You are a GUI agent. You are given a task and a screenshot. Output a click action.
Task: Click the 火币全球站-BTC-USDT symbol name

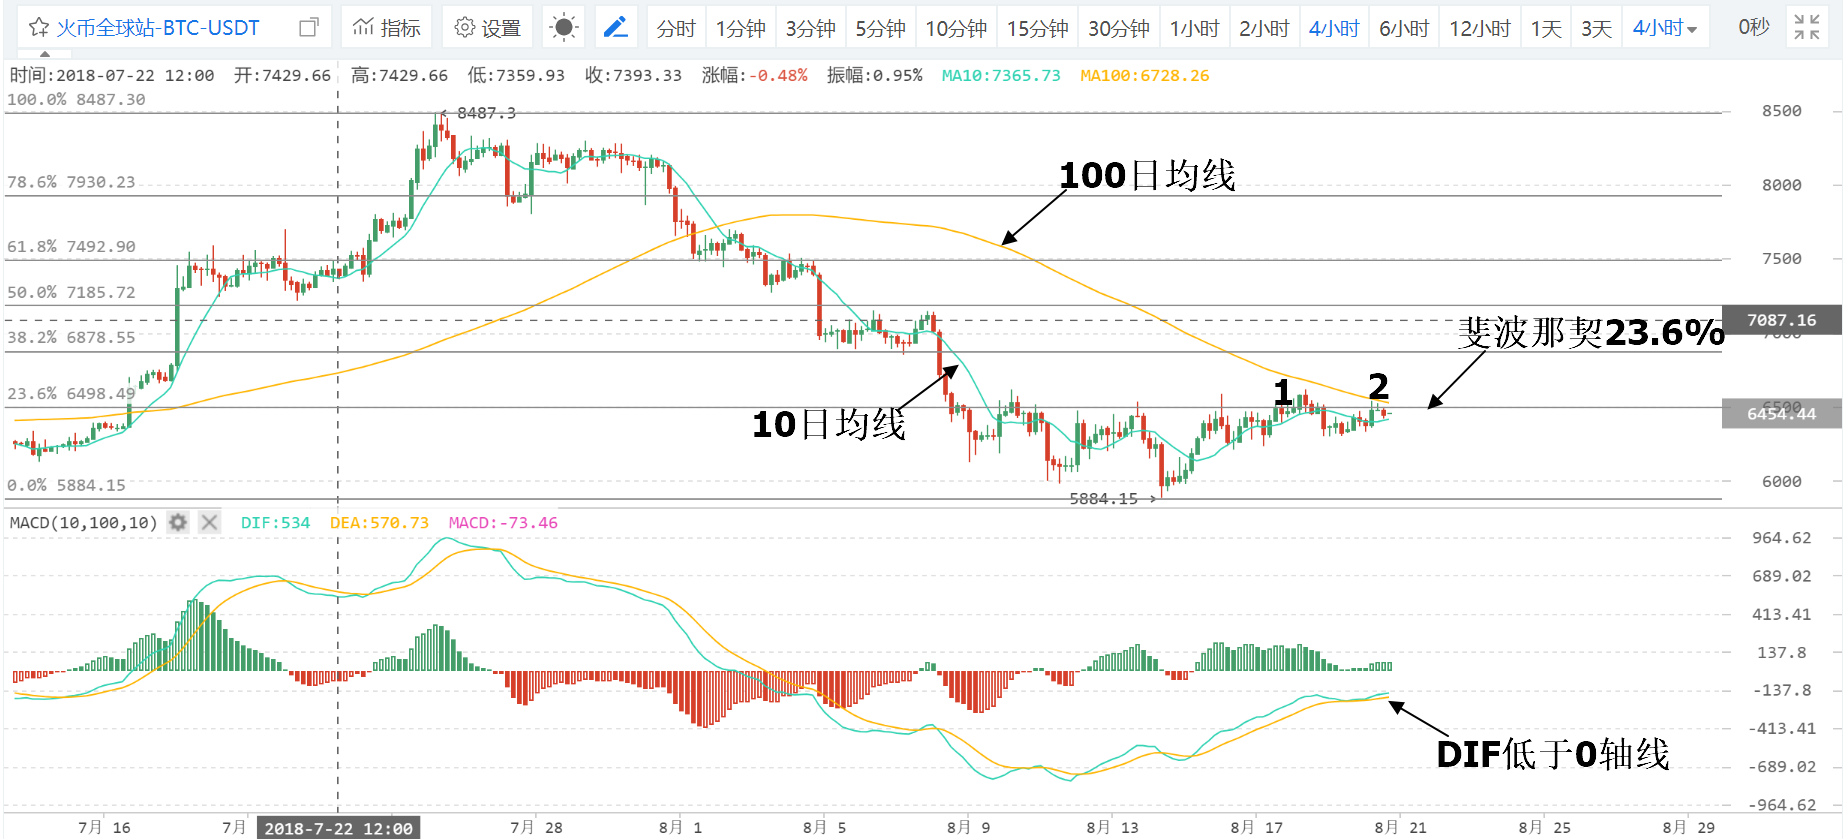(x=158, y=28)
